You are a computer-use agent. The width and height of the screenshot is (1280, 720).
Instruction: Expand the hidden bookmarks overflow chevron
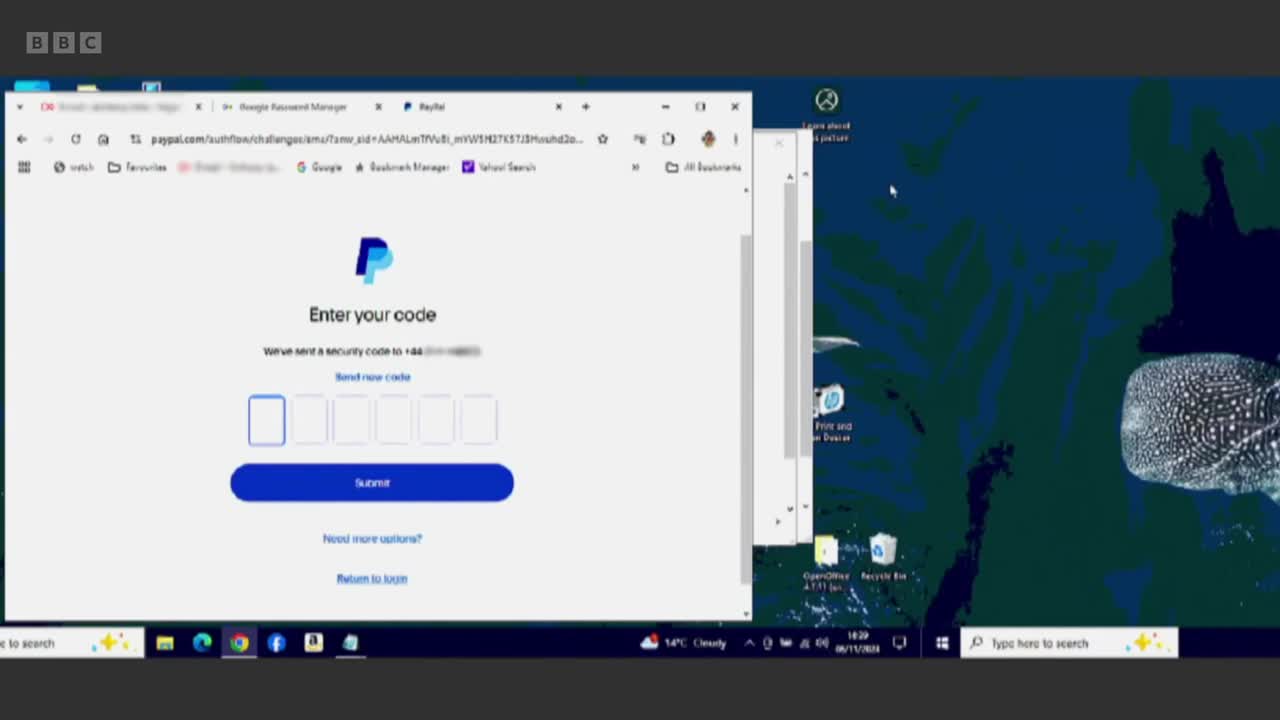pos(635,167)
